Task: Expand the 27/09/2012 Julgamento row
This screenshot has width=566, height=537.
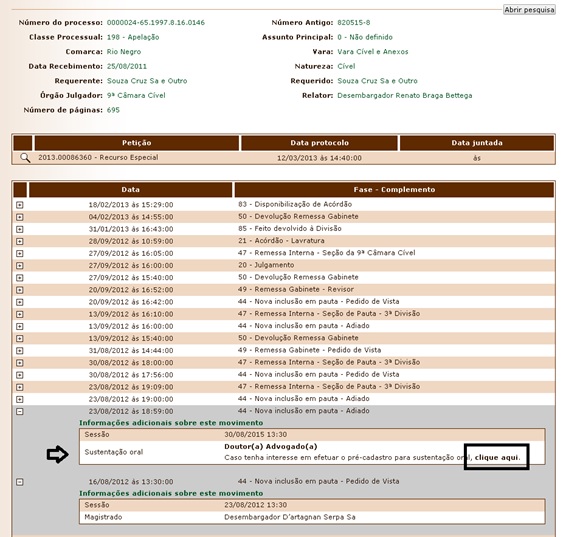Action: point(20,266)
